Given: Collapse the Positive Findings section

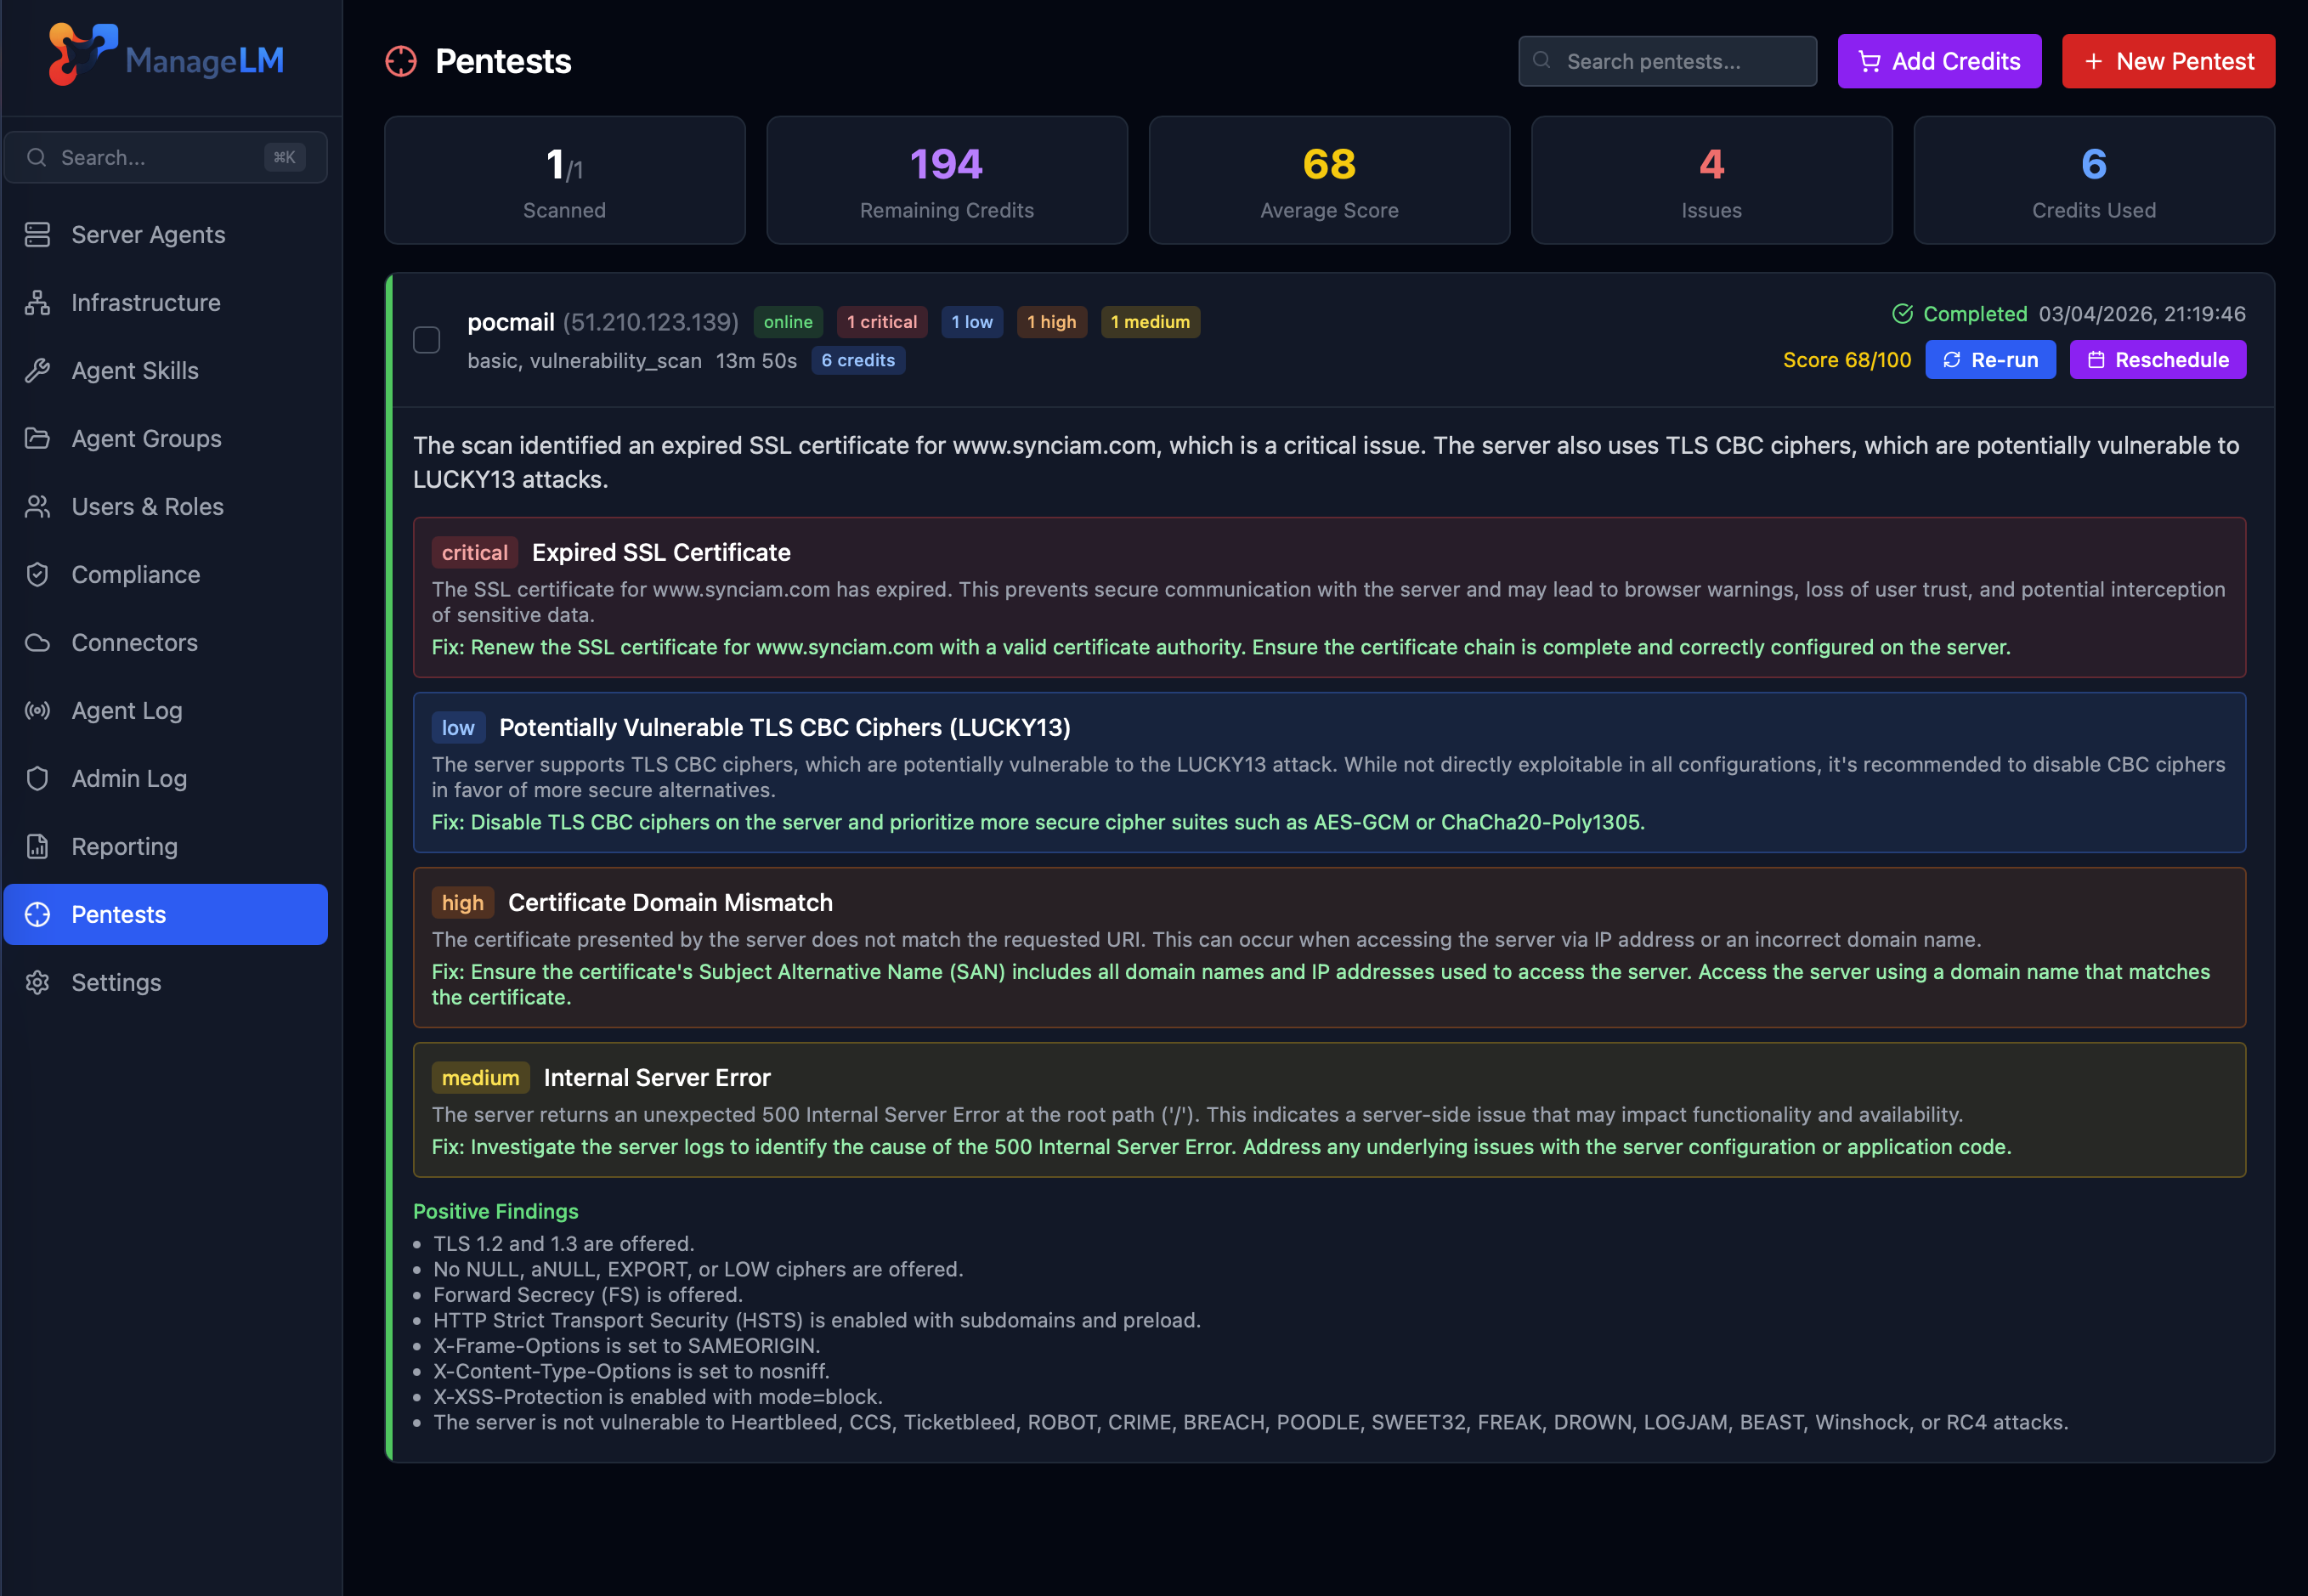Looking at the screenshot, I should pos(495,1211).
